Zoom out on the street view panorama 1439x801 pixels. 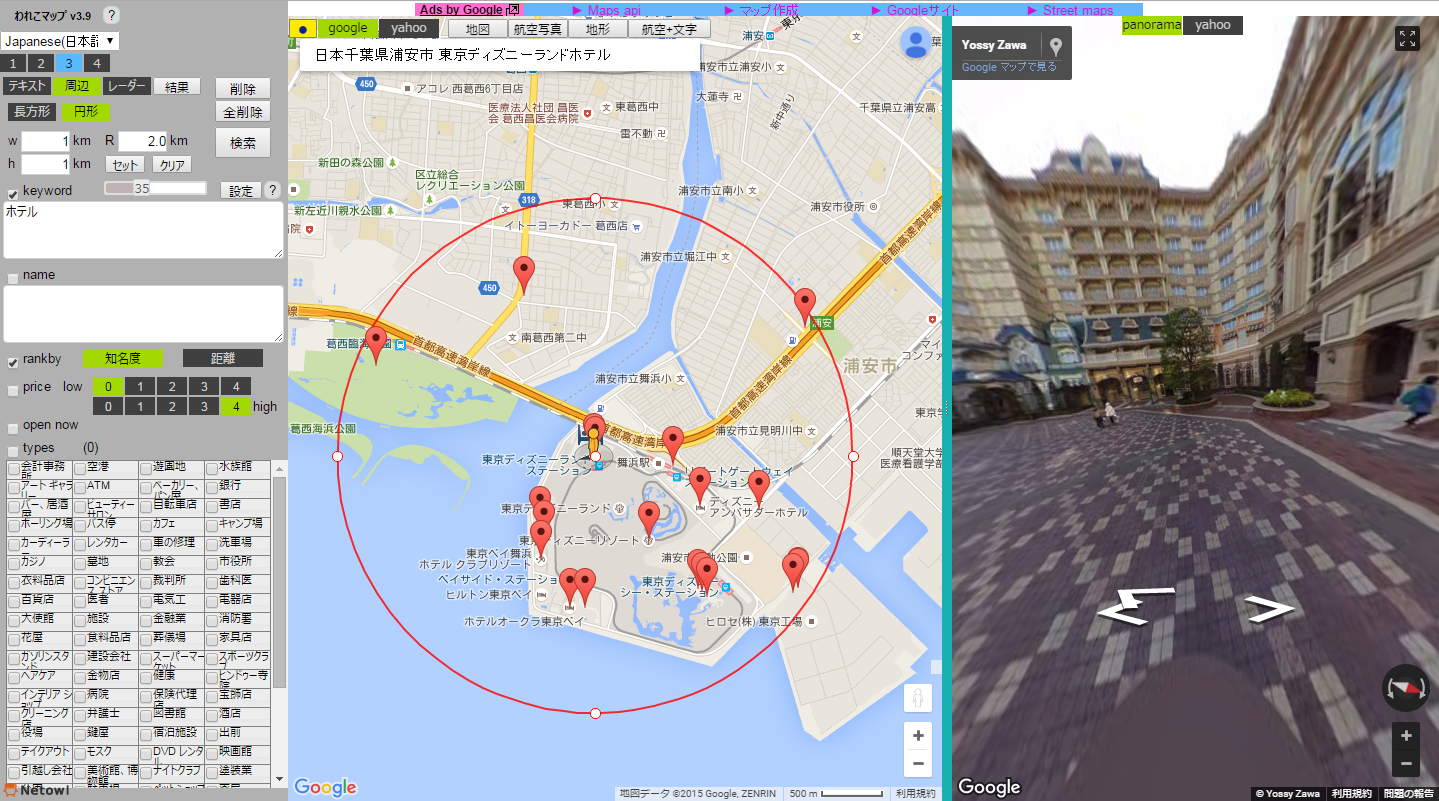[1406, 764]
